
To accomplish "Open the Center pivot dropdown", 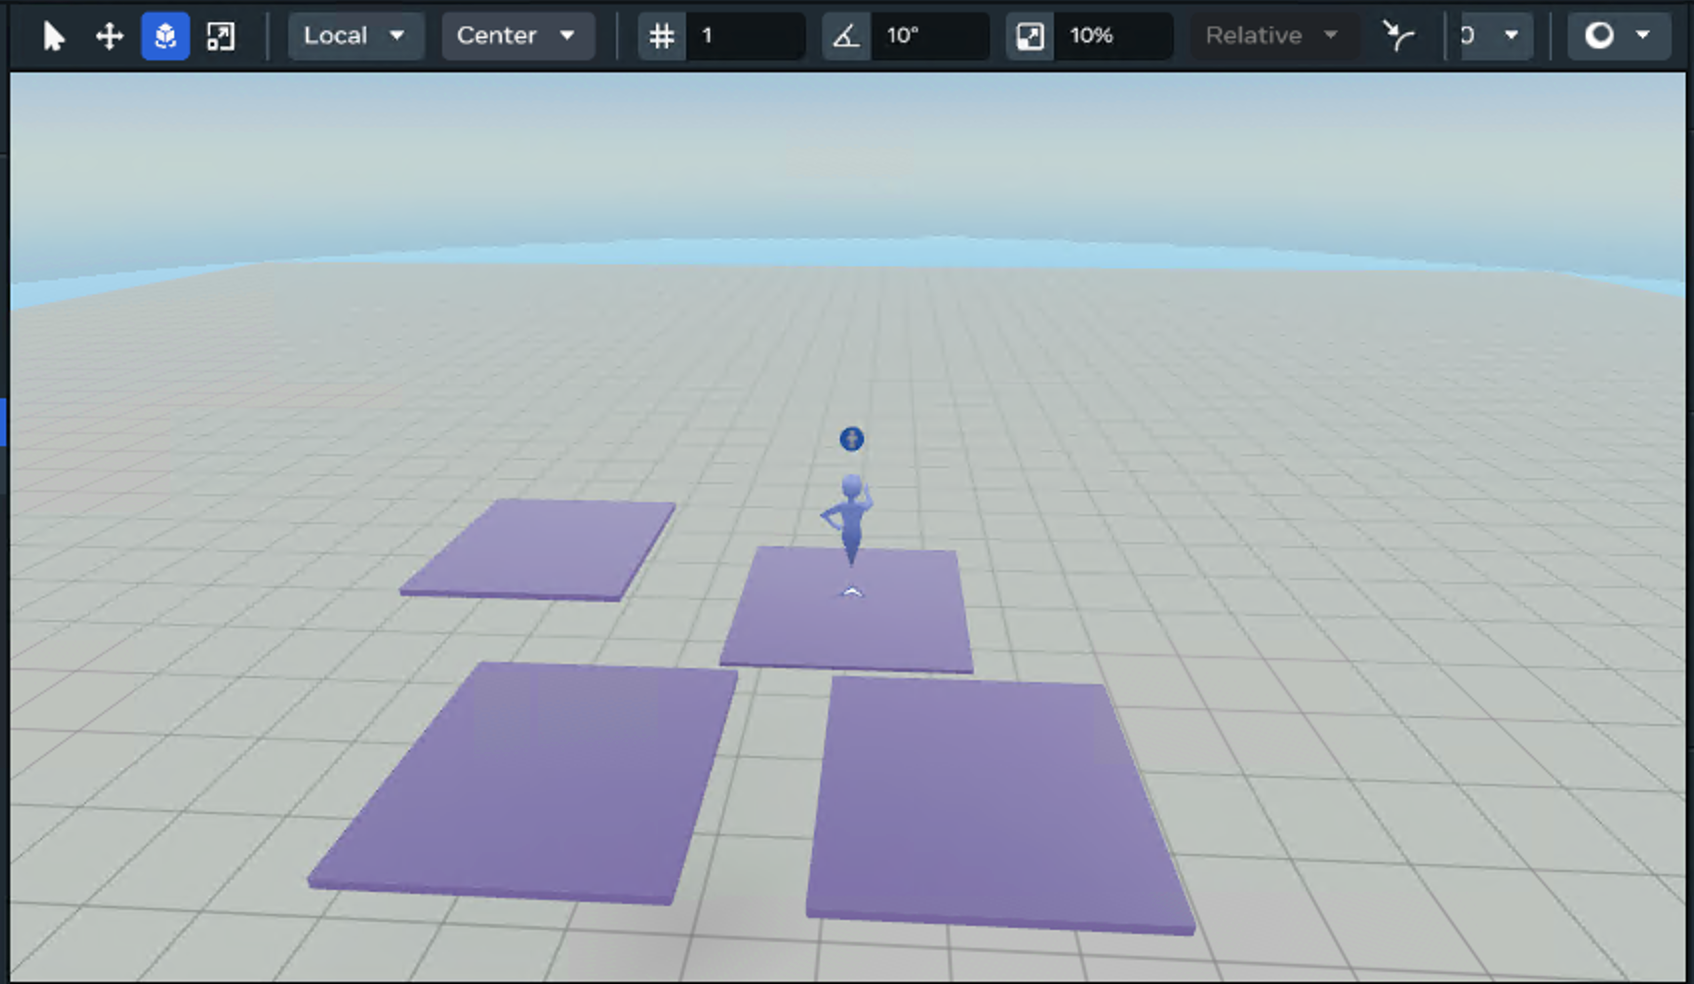I will (516, 36).
